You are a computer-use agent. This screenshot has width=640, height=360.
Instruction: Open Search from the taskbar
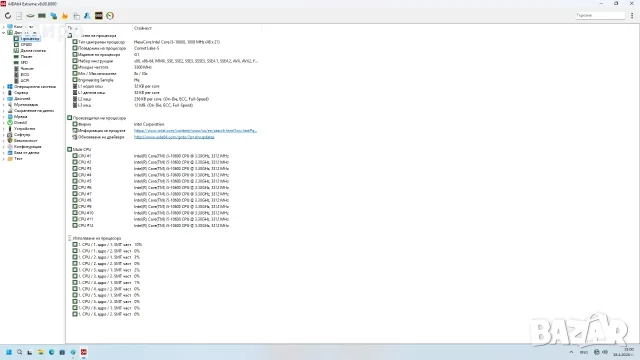tap(19, 352)
